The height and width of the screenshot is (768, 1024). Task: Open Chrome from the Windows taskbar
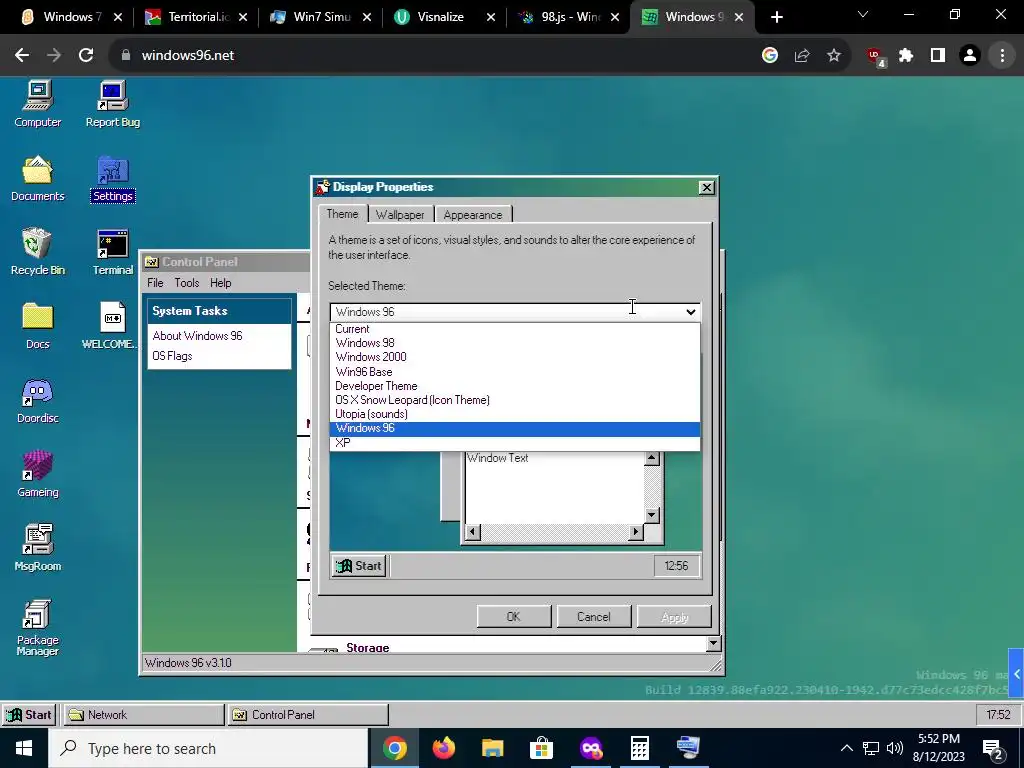click(395, 748)
